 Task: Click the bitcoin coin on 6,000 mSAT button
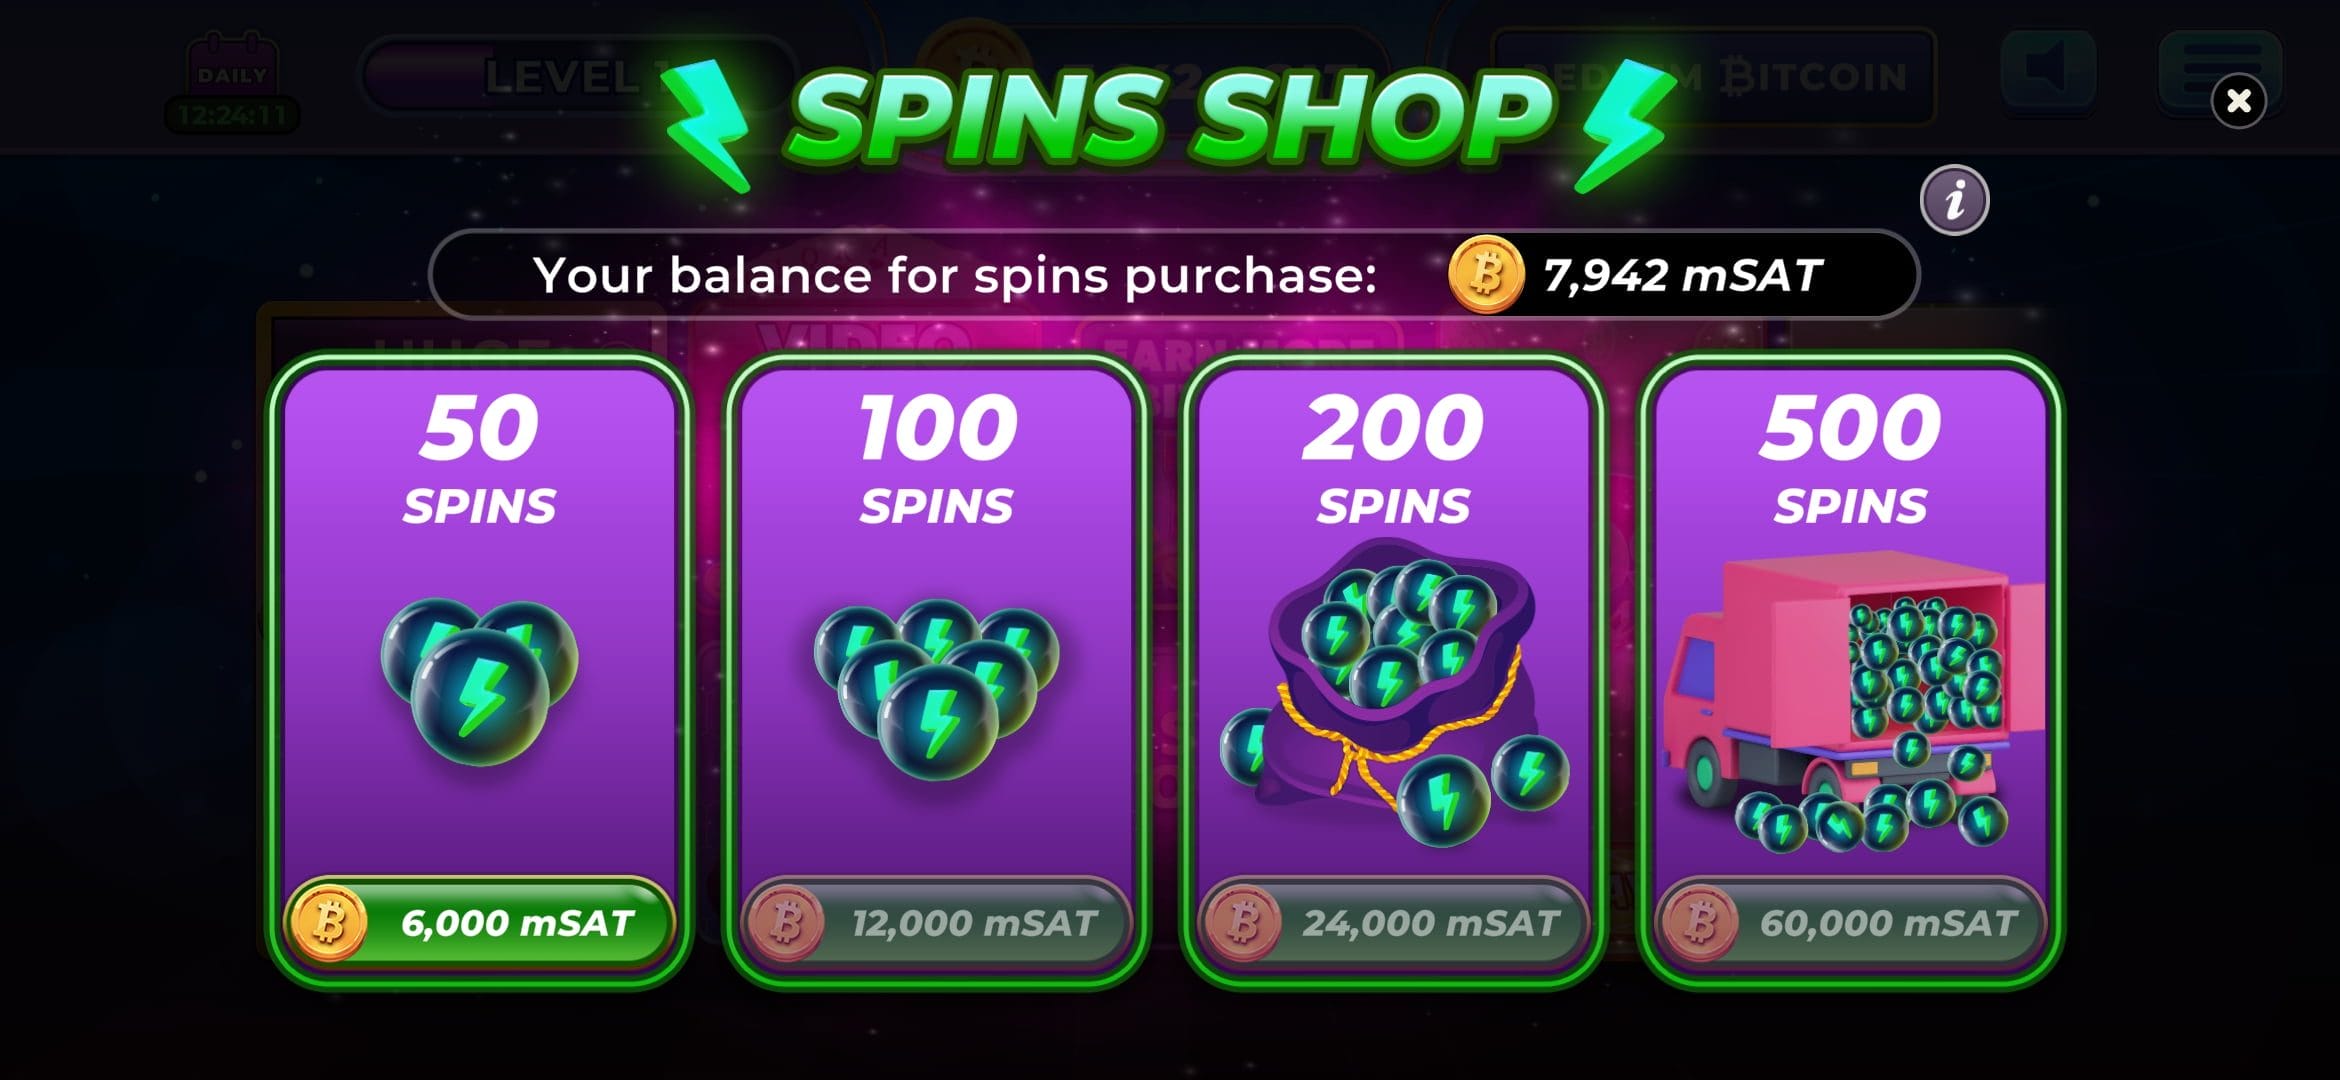coord(329,922)
